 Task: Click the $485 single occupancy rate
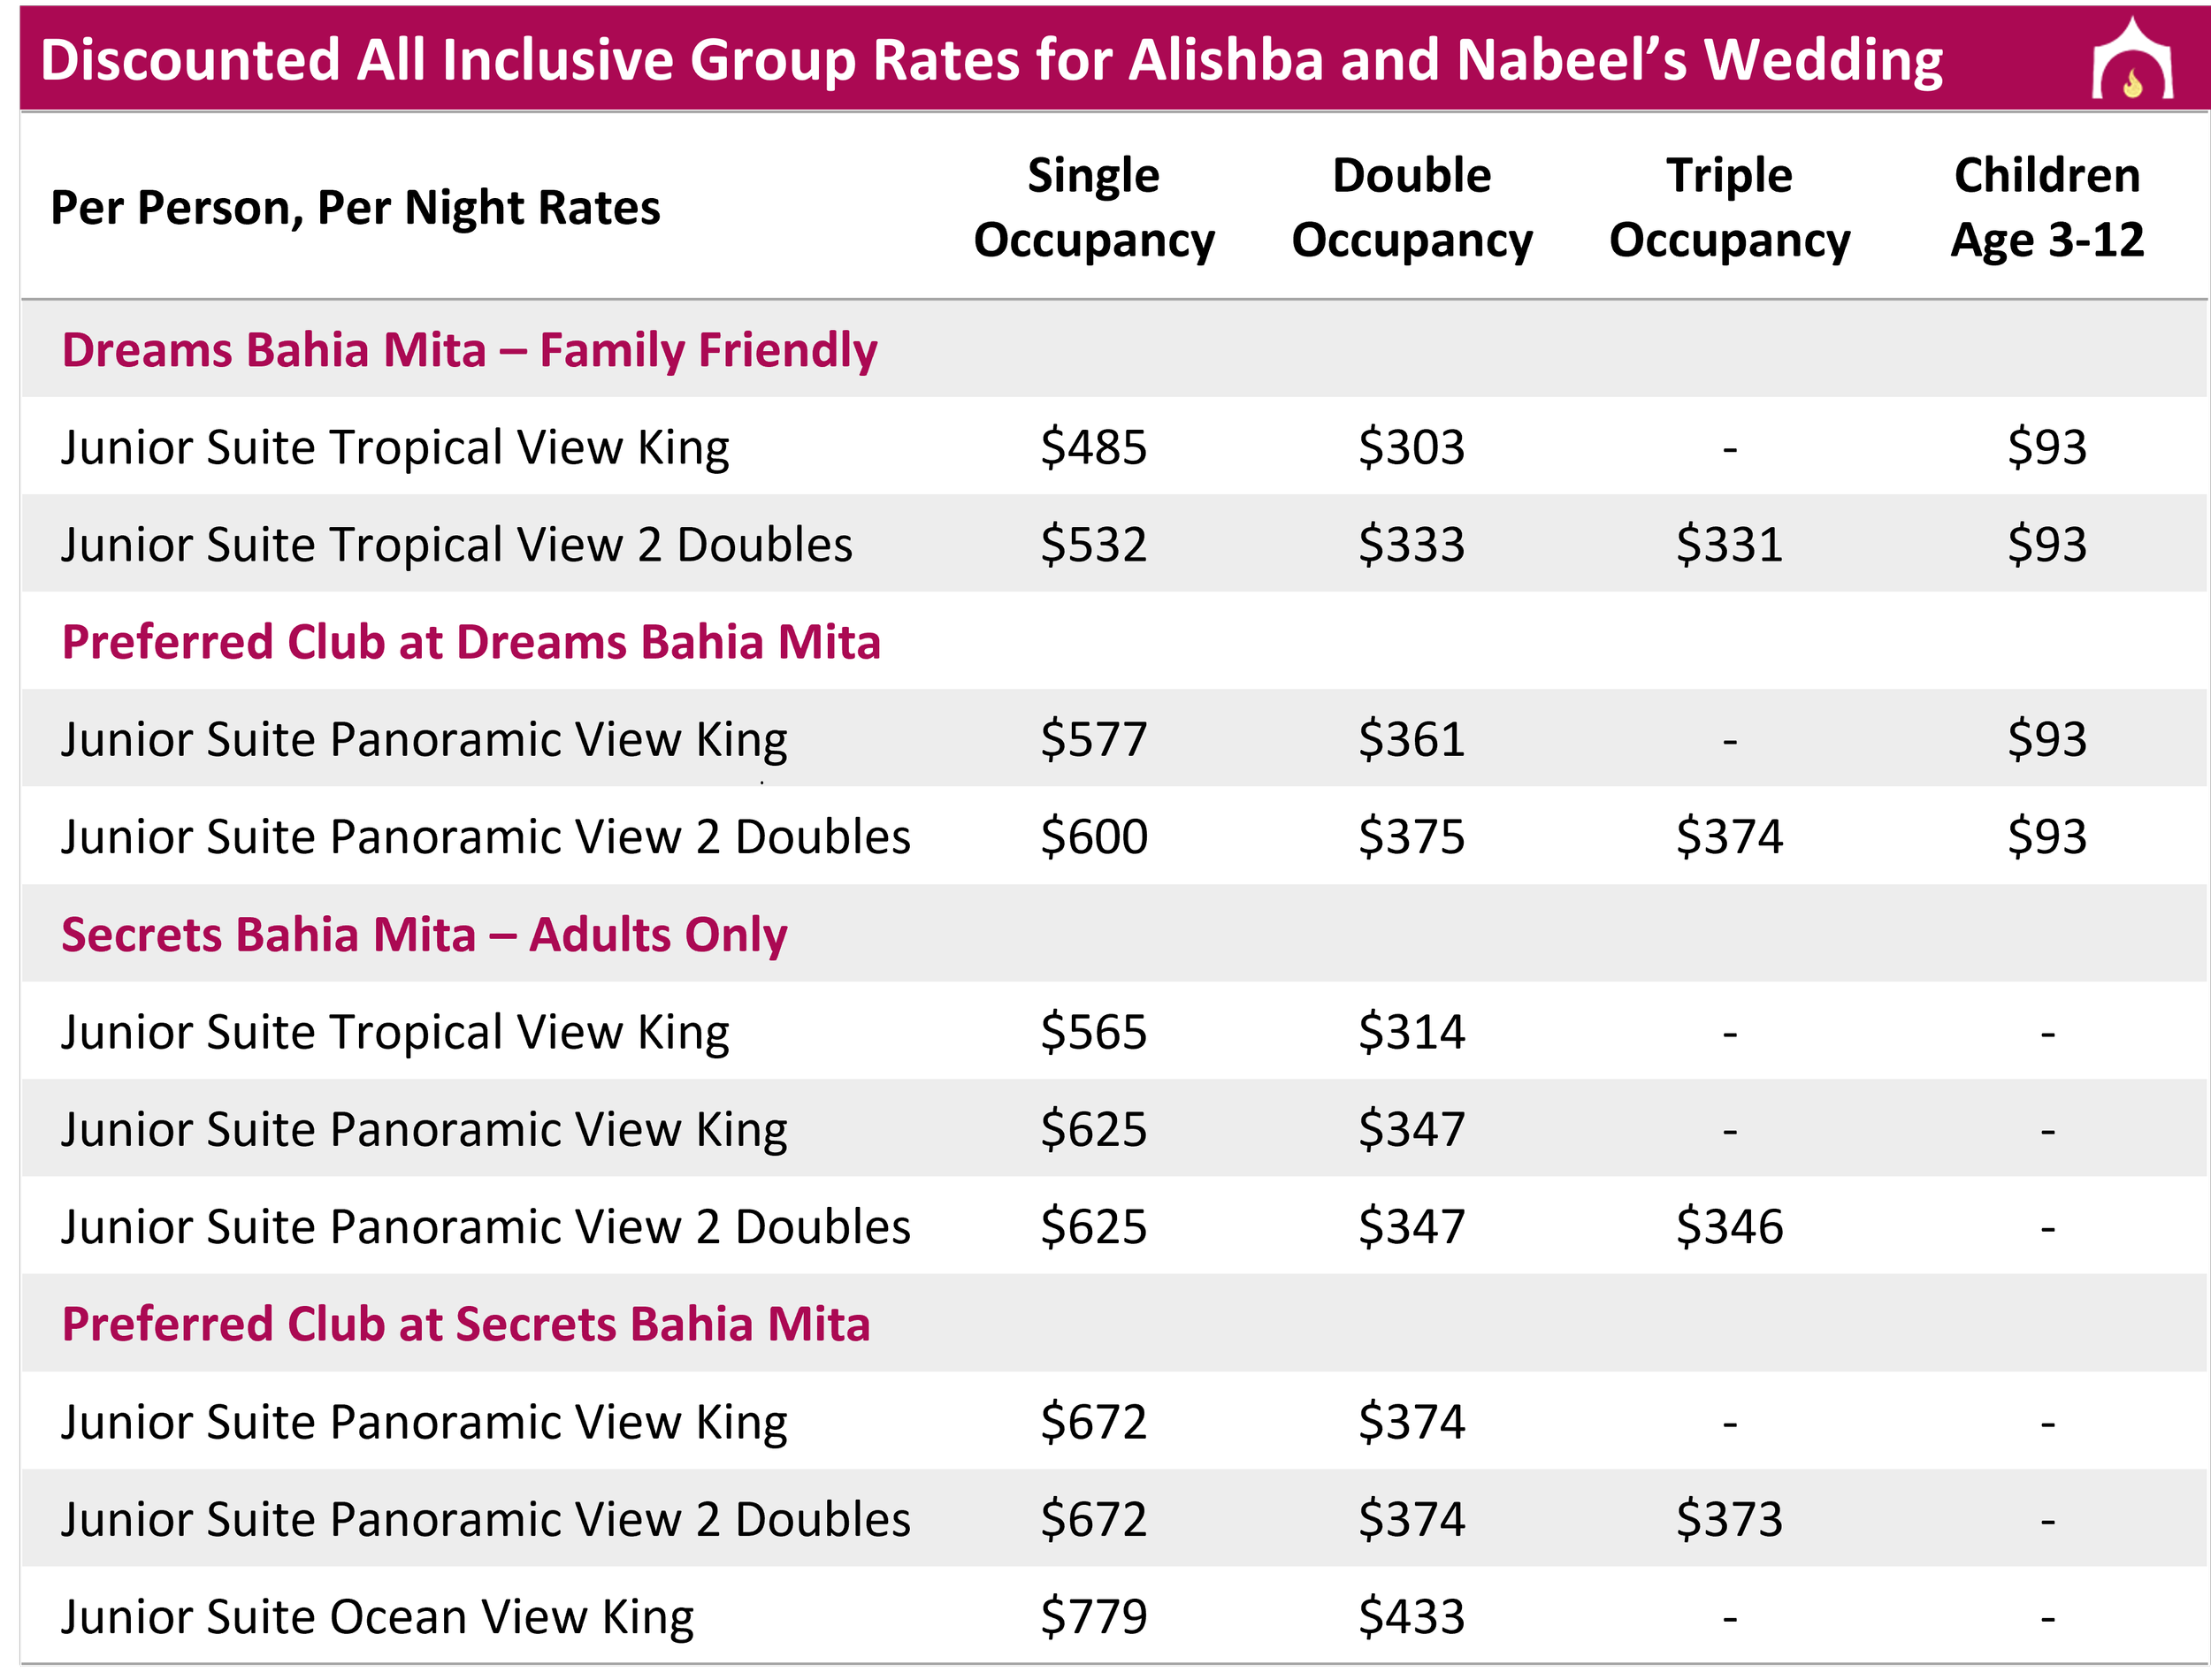pos(1094,447)
